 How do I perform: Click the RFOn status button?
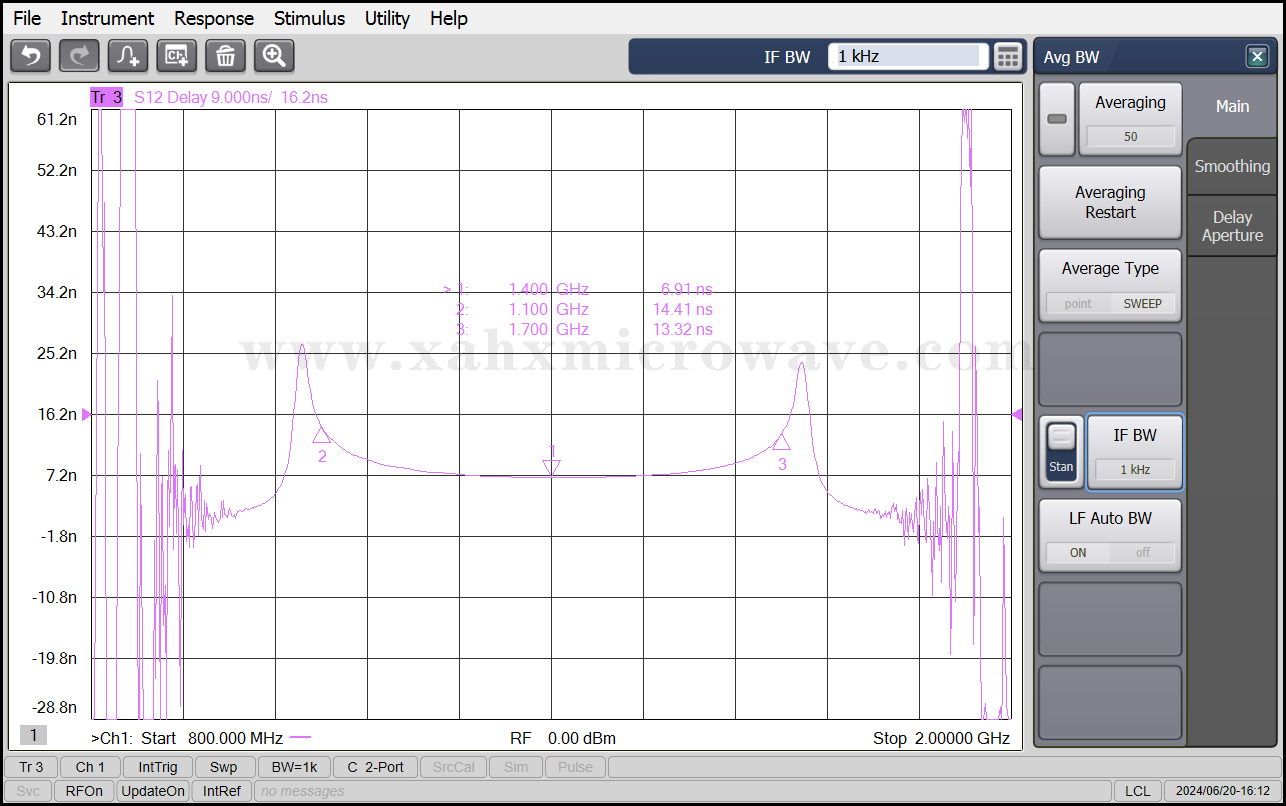pos(84,791)
